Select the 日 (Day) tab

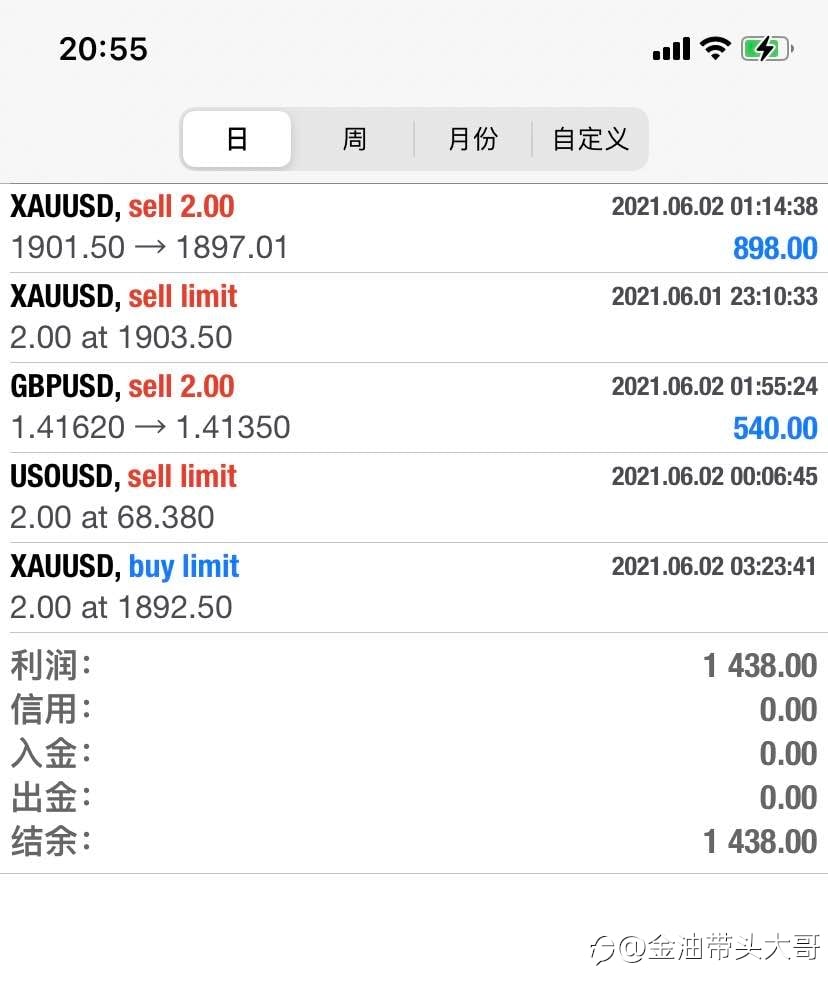coord(237,139)
